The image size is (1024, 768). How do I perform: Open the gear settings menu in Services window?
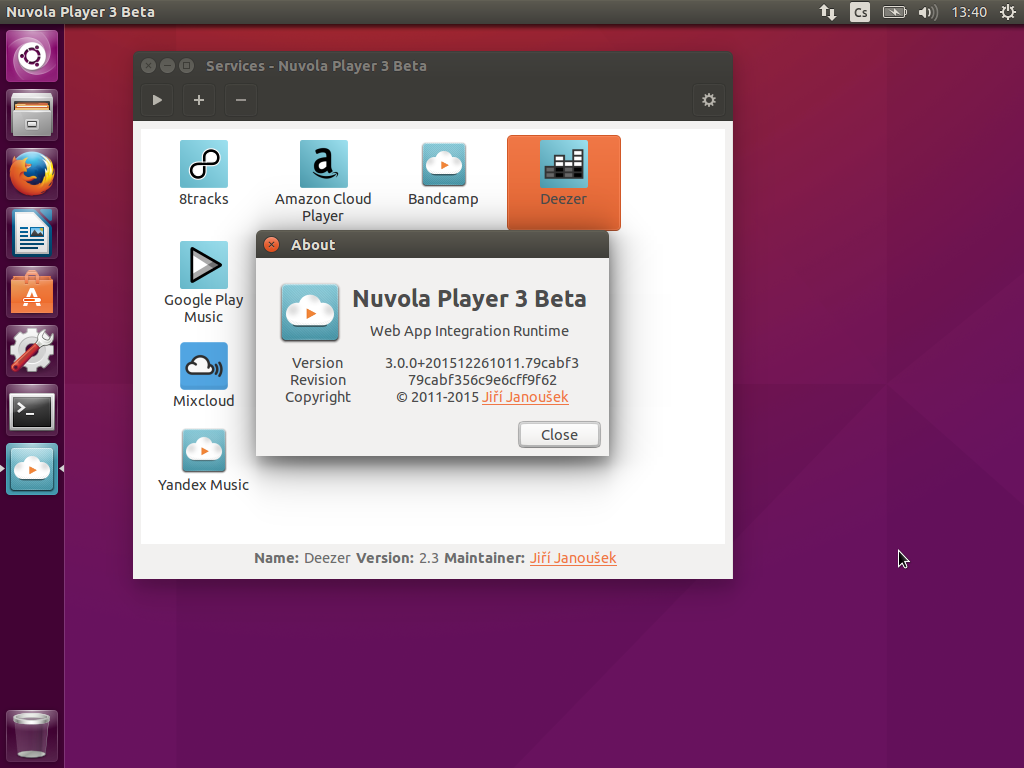tap(709, 100)
